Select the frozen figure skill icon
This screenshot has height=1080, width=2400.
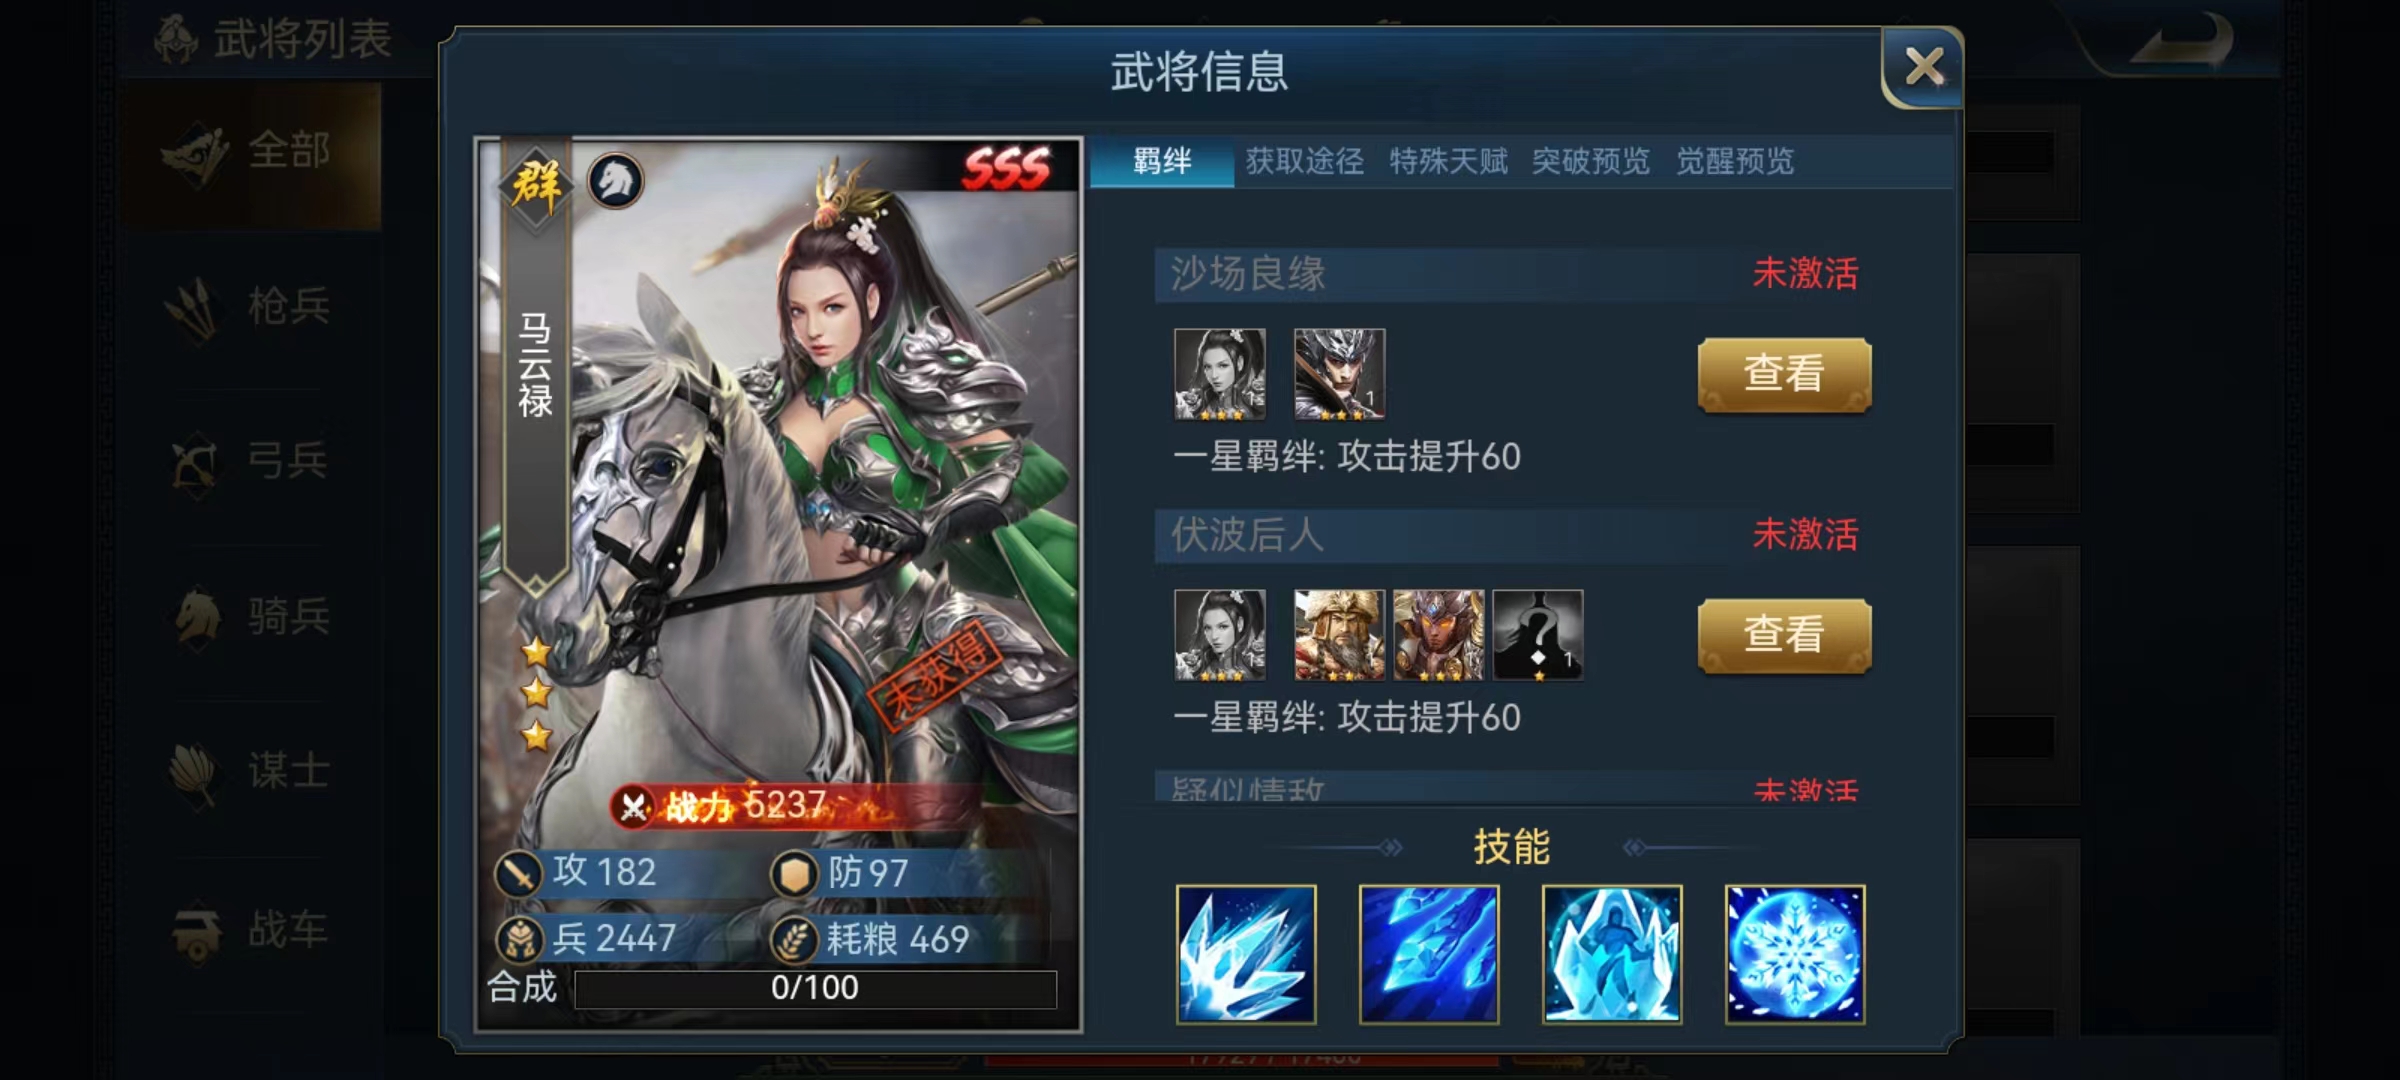click(1612, 954)
